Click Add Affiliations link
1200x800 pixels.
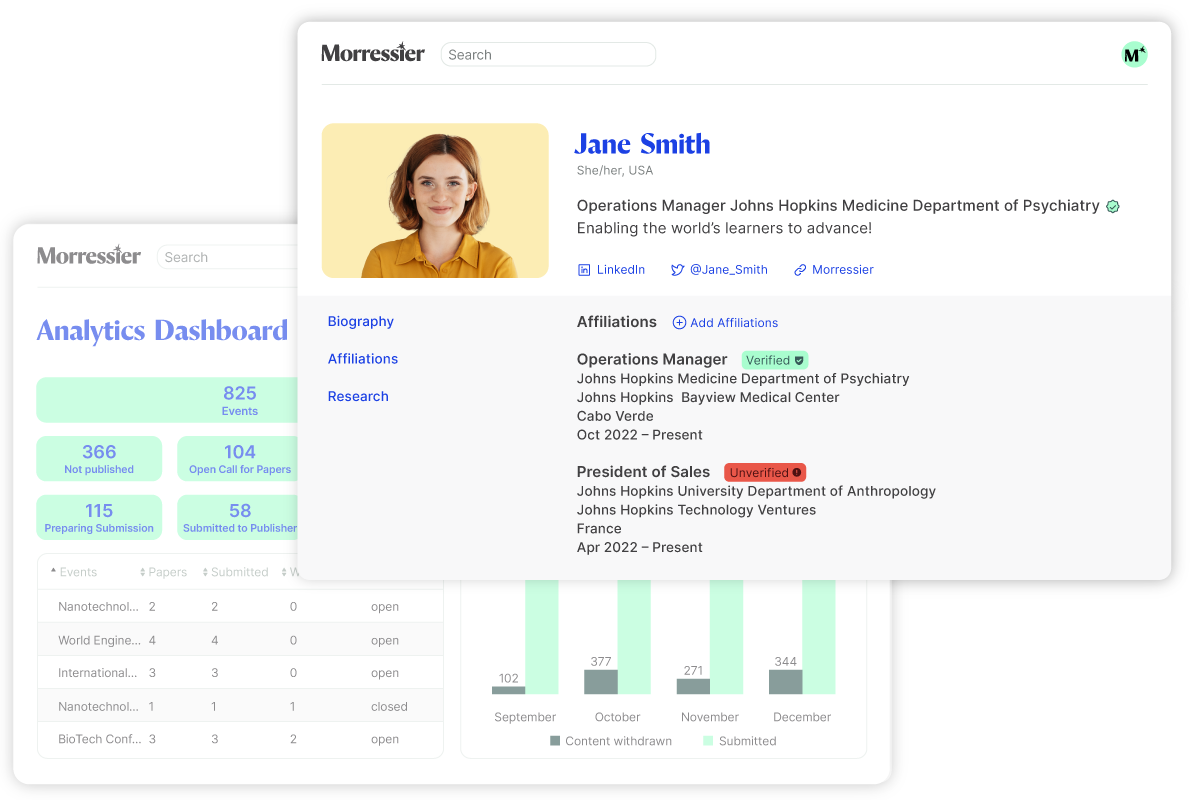(734, 323)
